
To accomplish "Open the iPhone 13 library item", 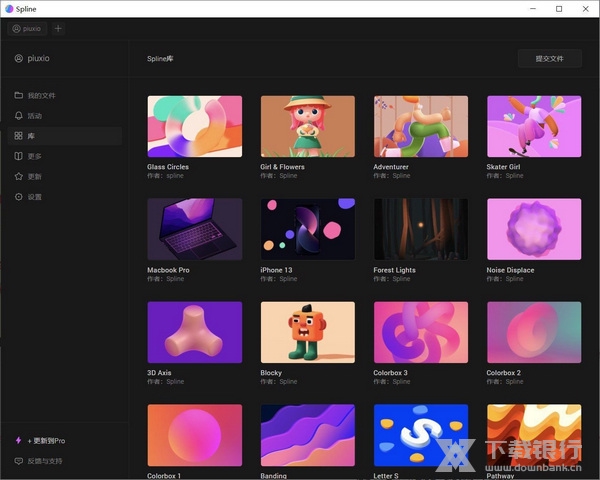I will pos(307,229).
